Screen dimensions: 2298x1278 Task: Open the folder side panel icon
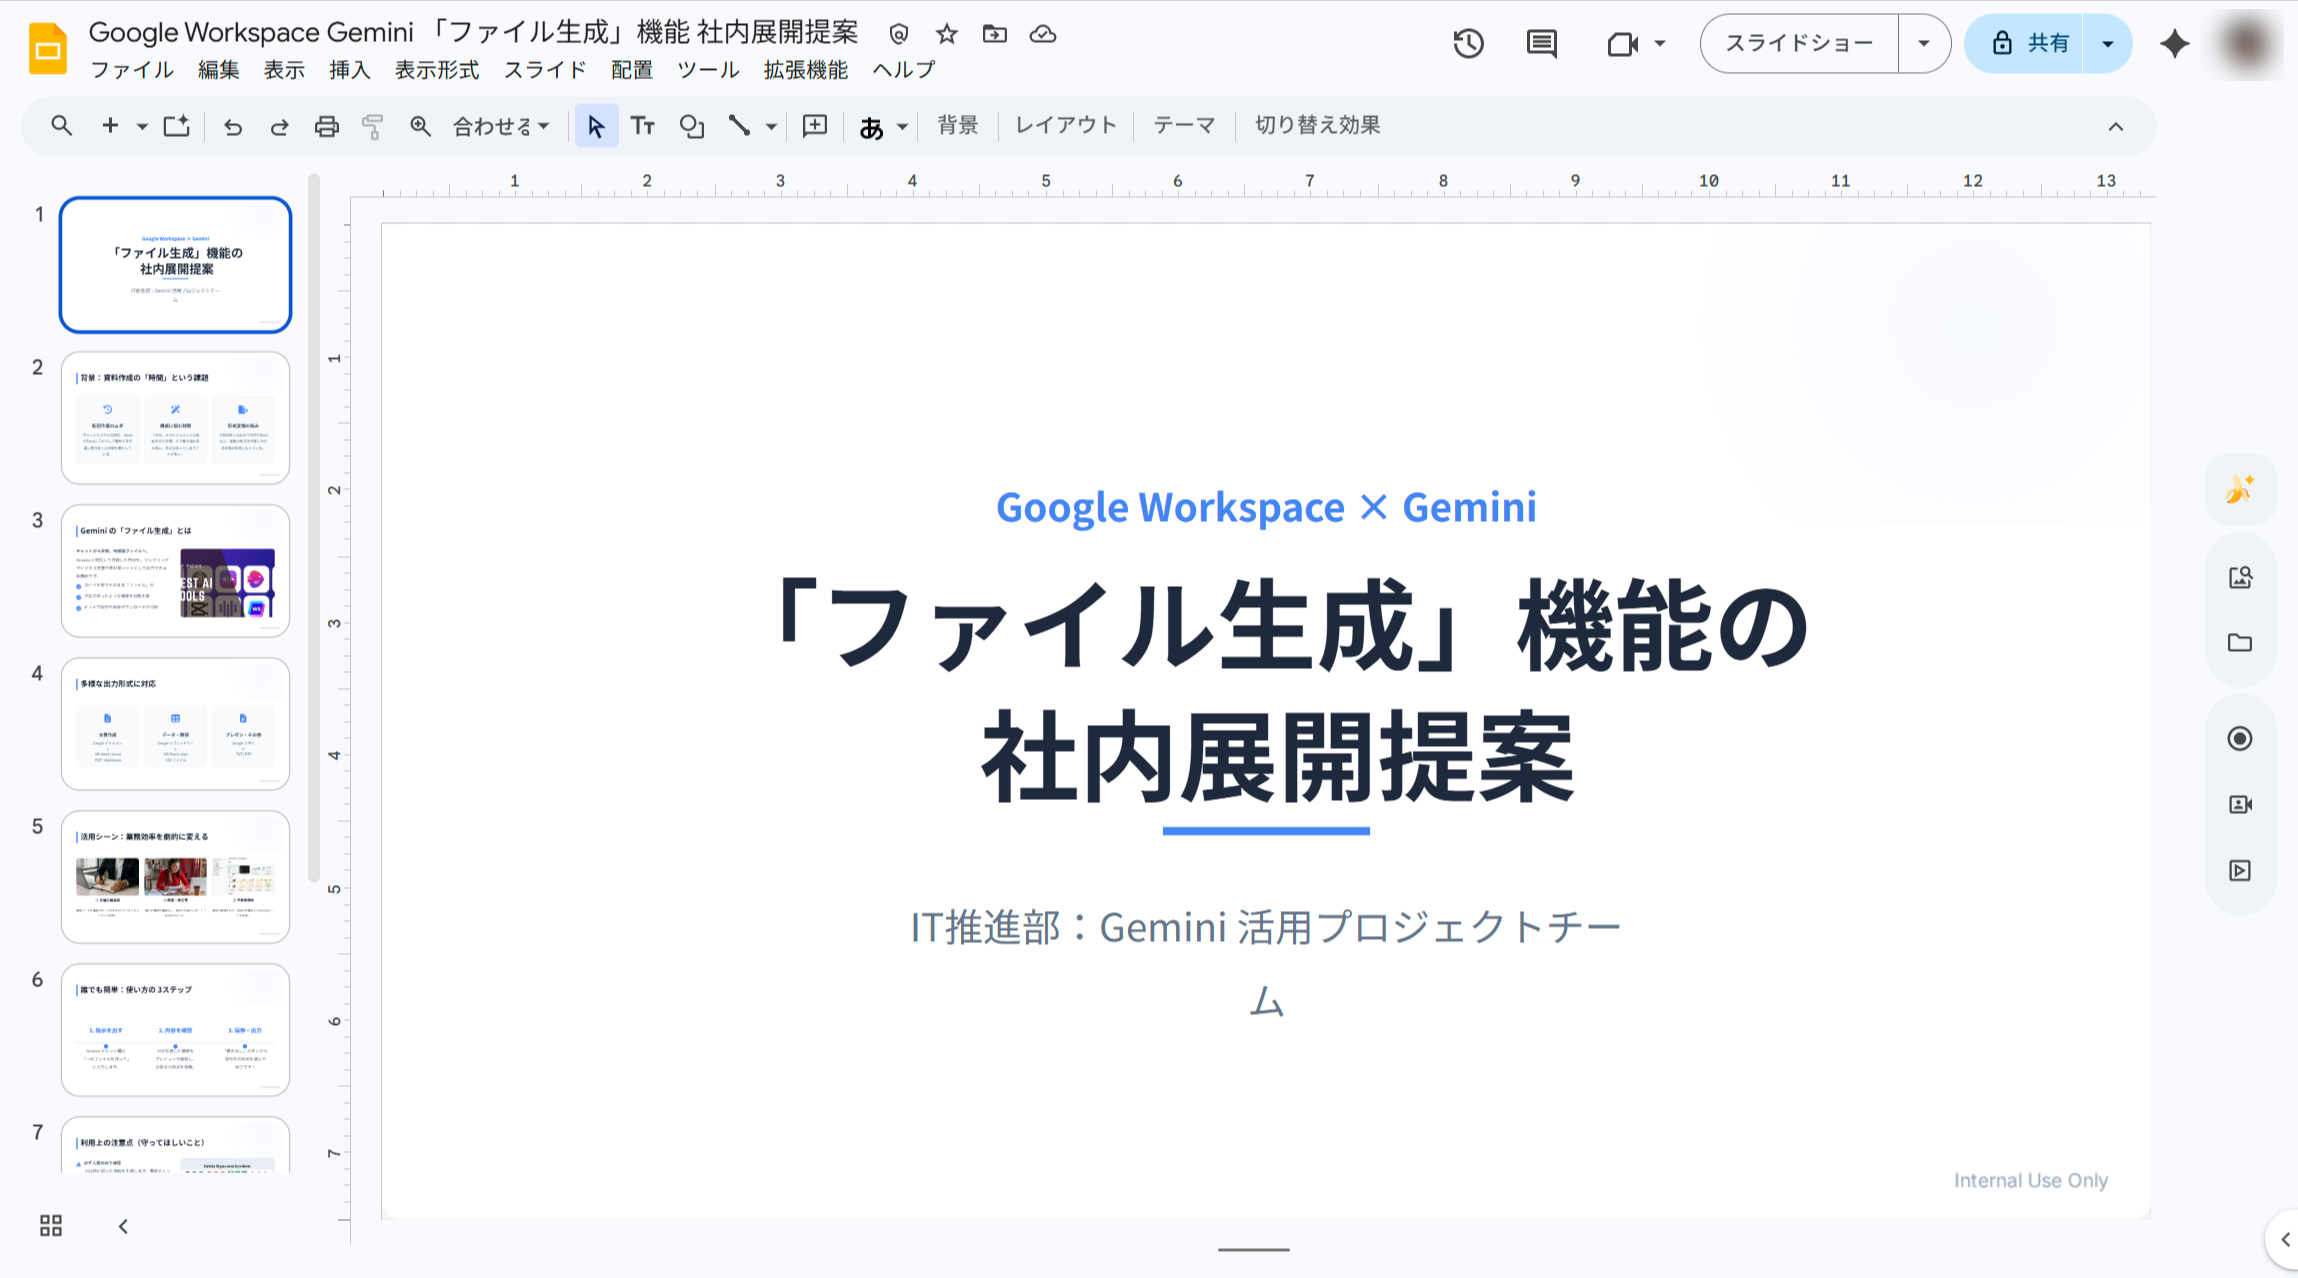coord(2240,643)
